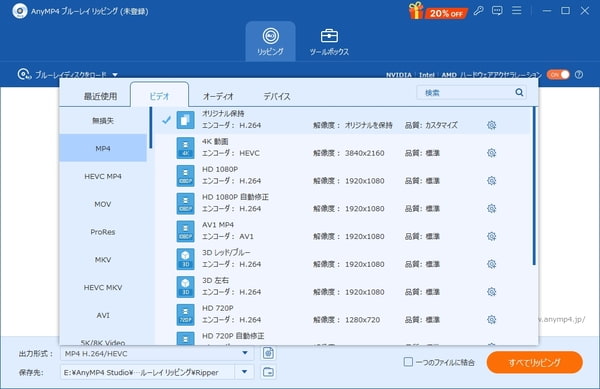Click the オリジナル保持 preset icon

(185, 120)
